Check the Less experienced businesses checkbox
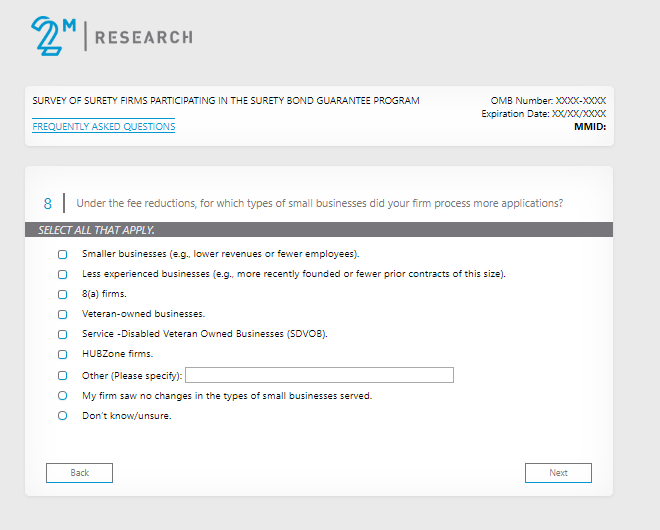The width and height of the screenshot is (660, 530). click(x=63, y=274)
